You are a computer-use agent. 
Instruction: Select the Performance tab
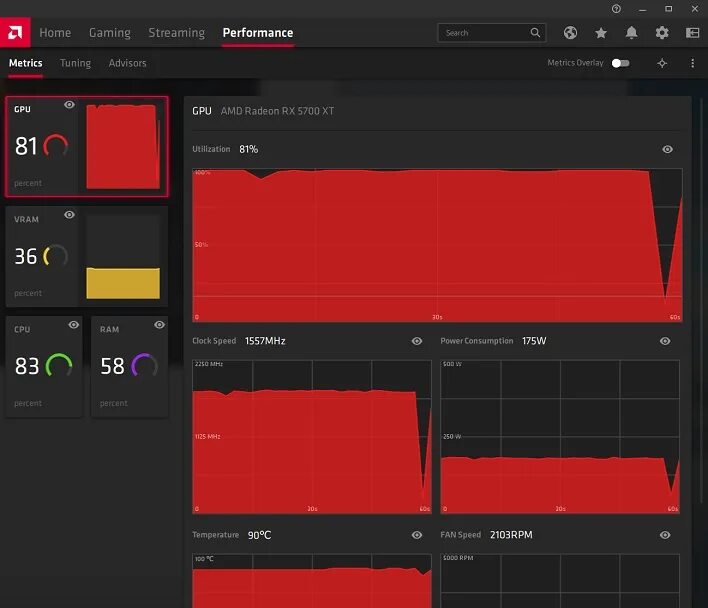258,33
